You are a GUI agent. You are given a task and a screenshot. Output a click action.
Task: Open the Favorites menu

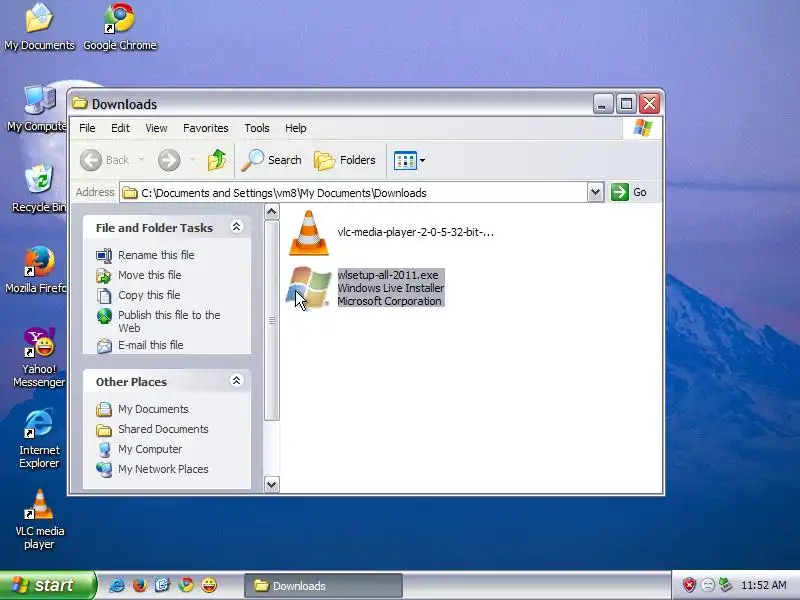206,128
